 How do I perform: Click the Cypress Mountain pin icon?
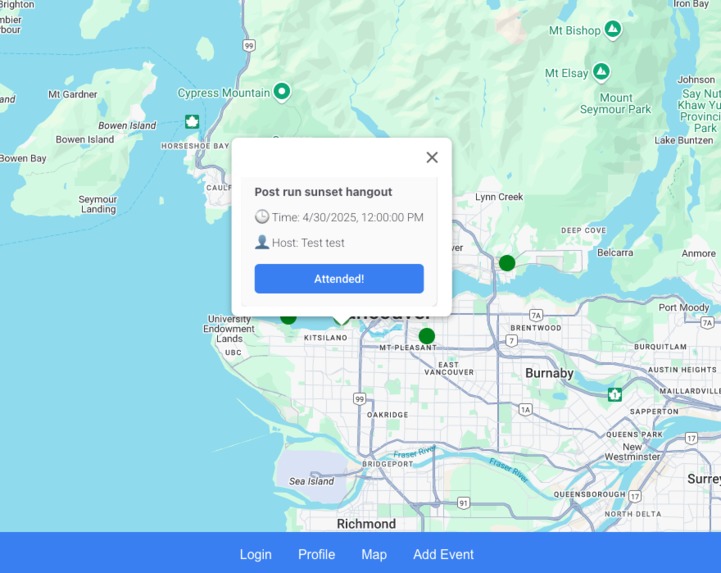(282, 91)
